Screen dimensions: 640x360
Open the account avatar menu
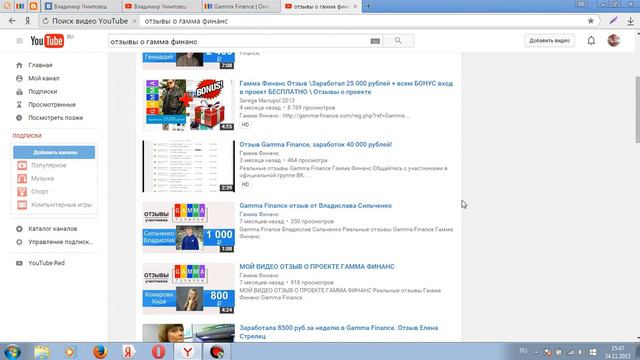tap(613, 40)
